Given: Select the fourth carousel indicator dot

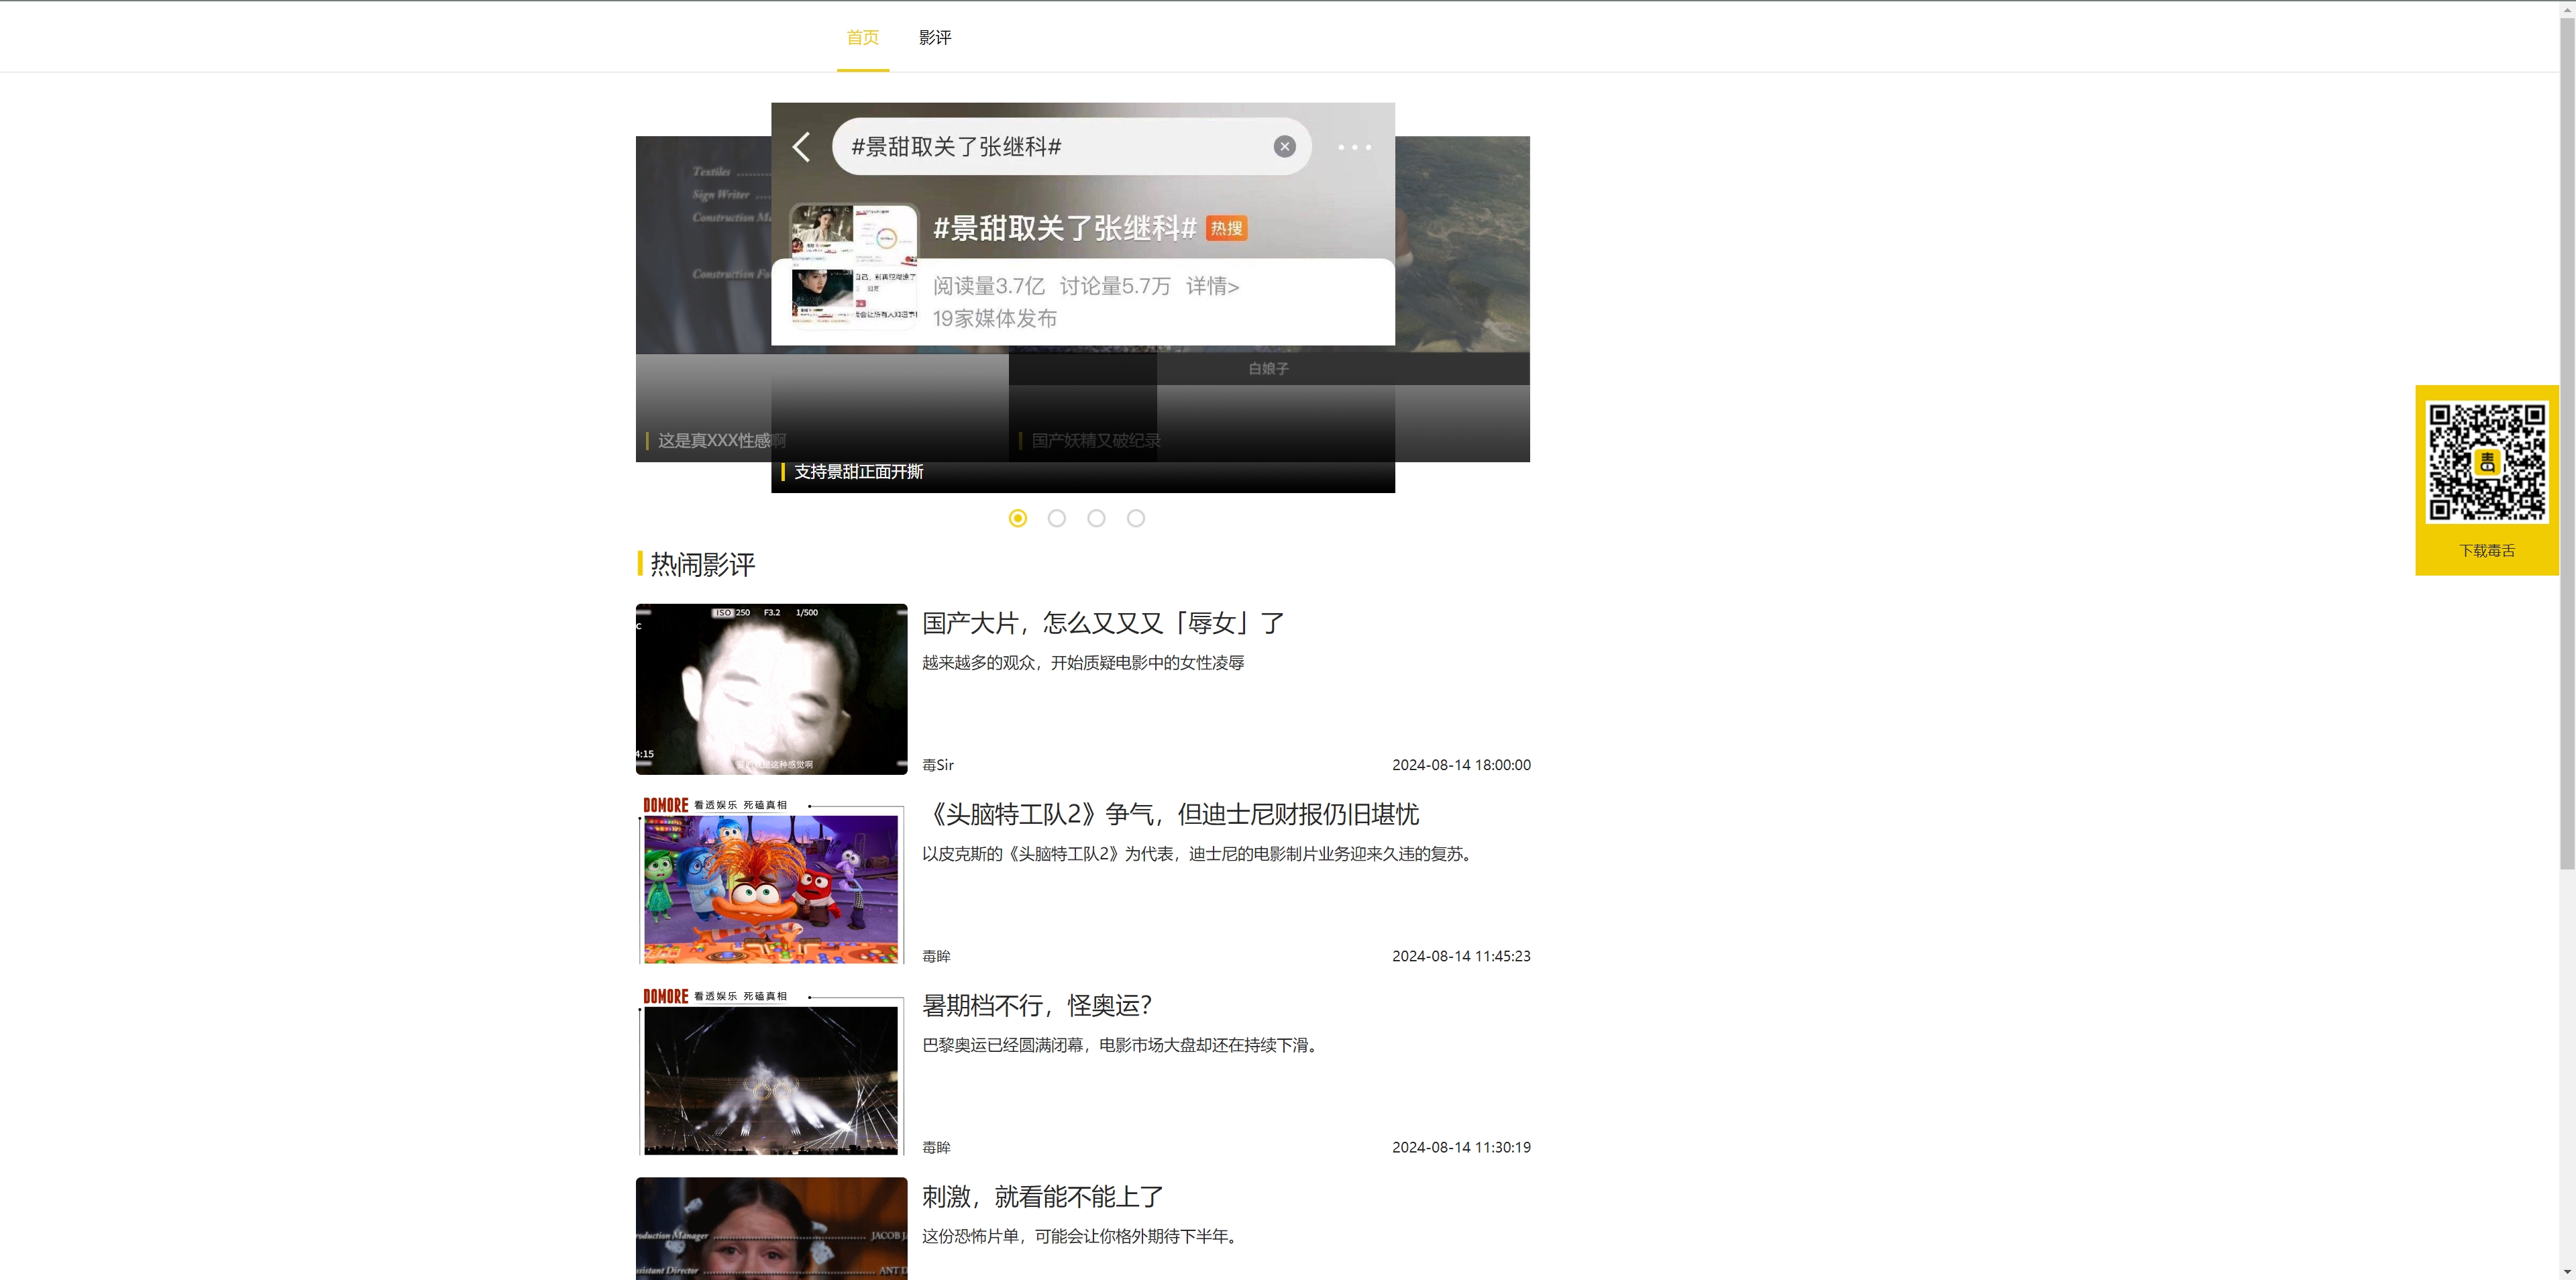Looking at the screenshot, I should point(1136,518).
